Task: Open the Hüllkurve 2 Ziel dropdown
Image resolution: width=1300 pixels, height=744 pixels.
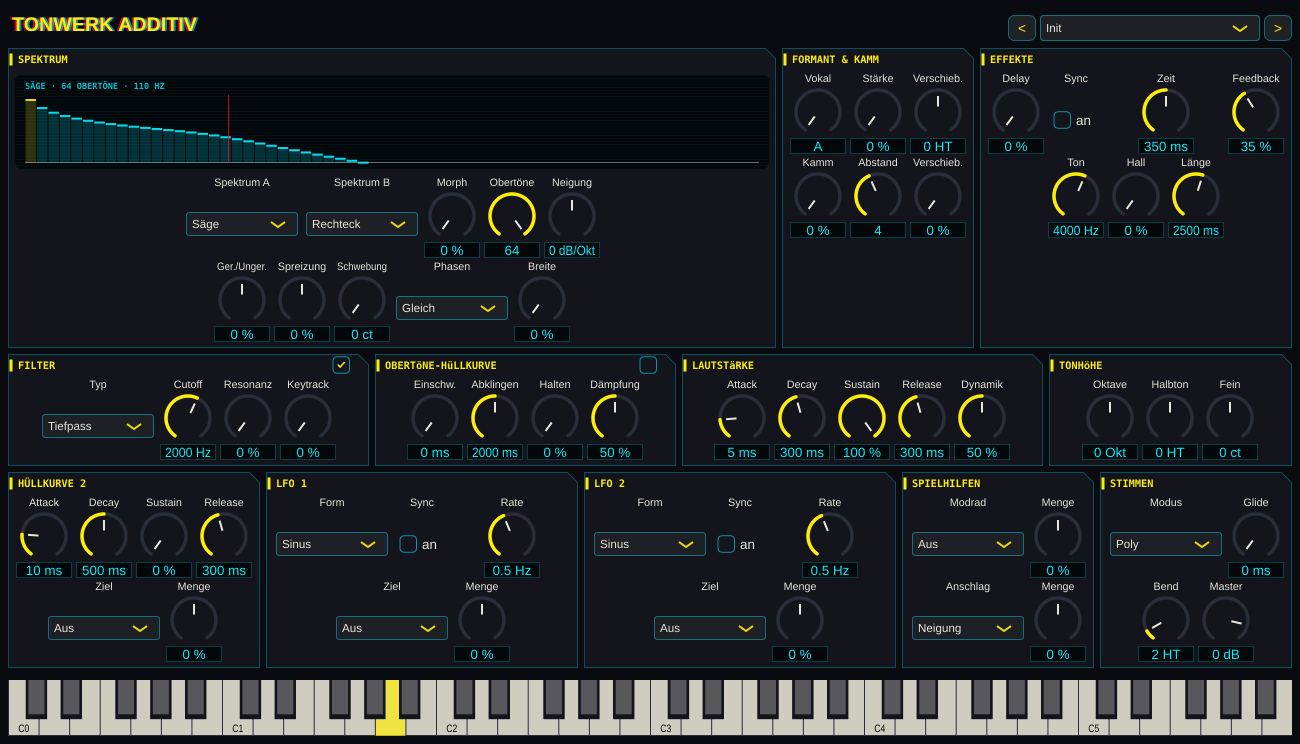Action: pyautogui.click(x=104, y=628)
